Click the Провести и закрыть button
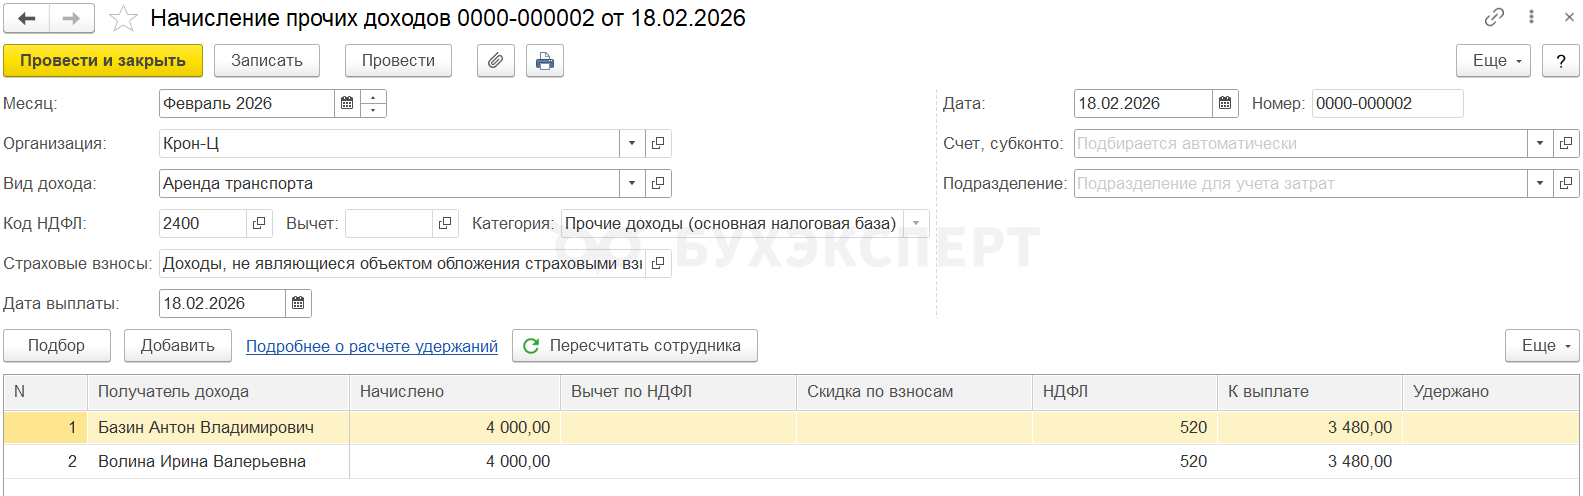This screenshot has width=1583, height=496. click(103, 61)
